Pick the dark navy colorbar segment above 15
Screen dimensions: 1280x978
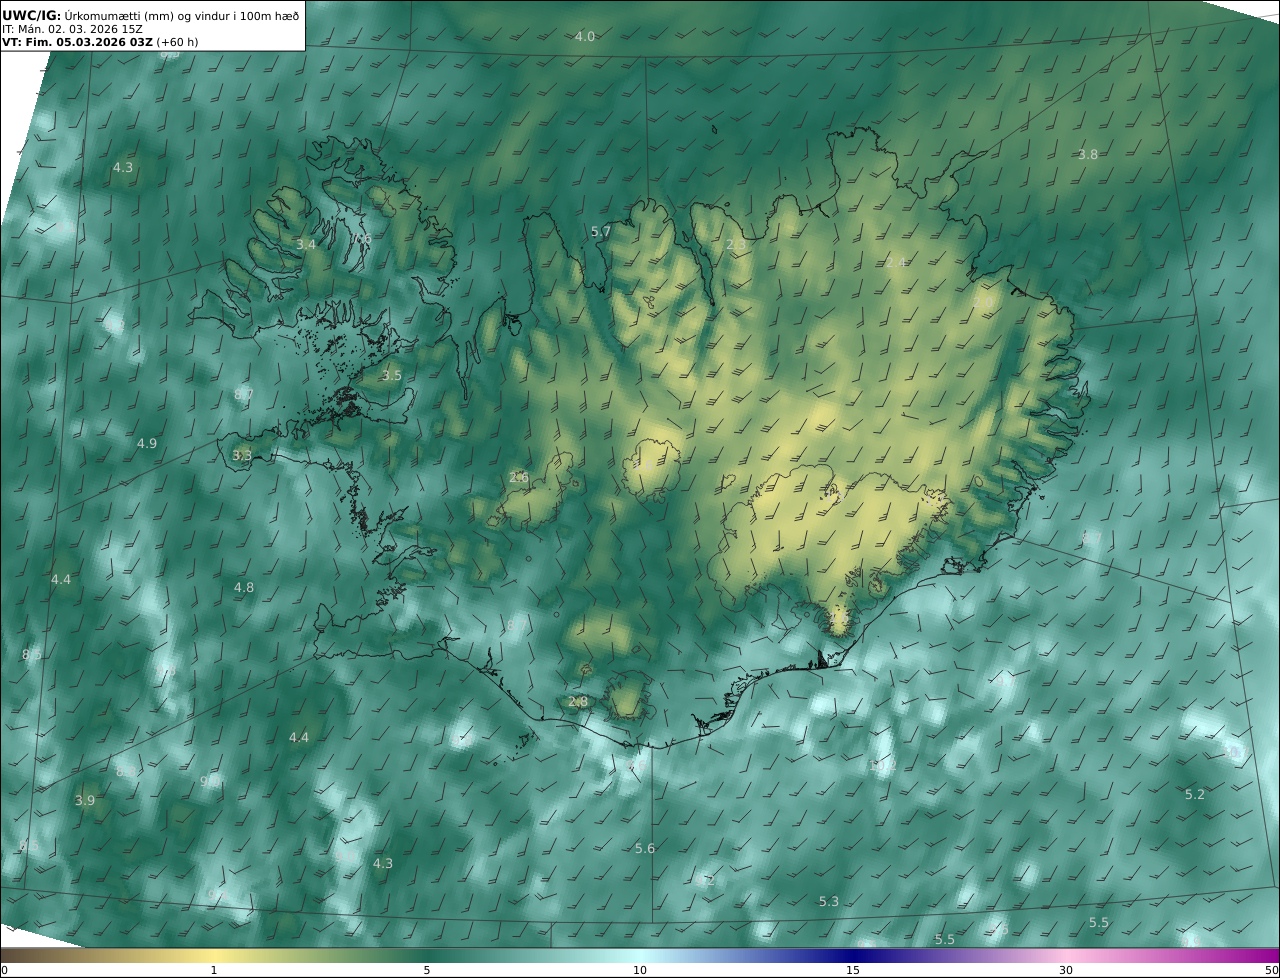coord(853,955)
